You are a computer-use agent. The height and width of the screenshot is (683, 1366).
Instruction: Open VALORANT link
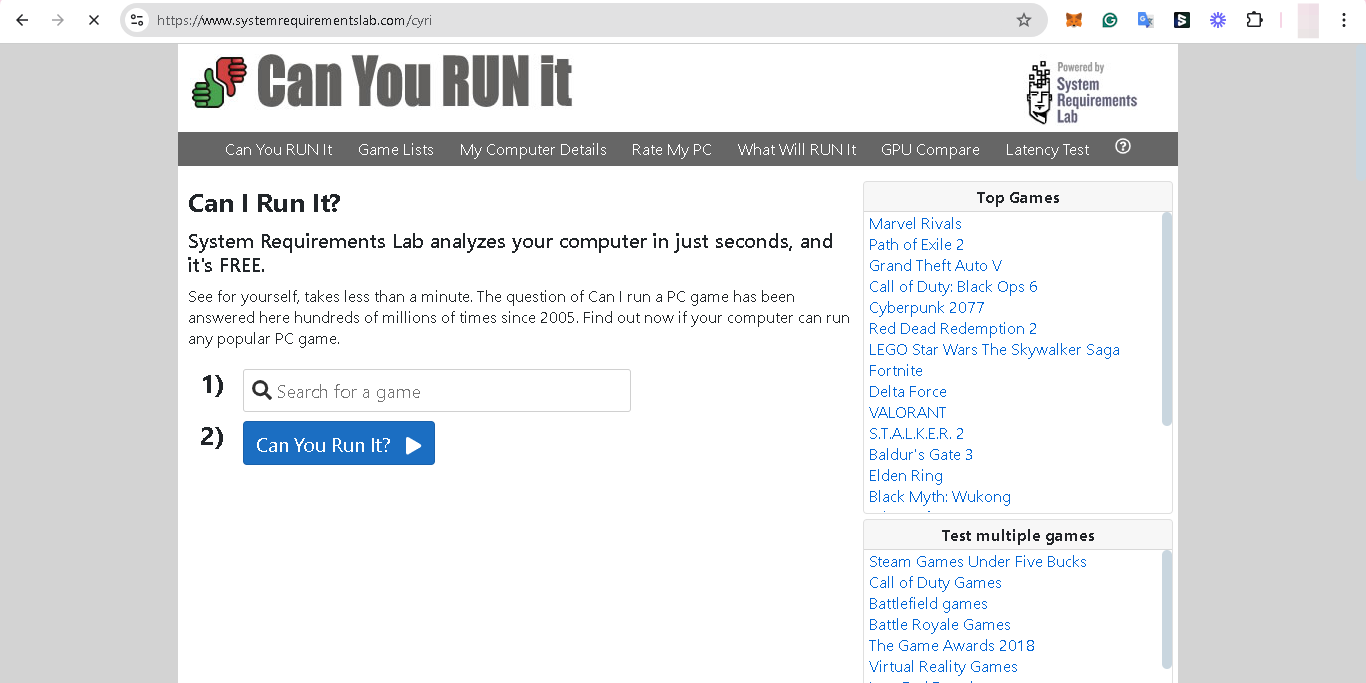click(908, 413)
